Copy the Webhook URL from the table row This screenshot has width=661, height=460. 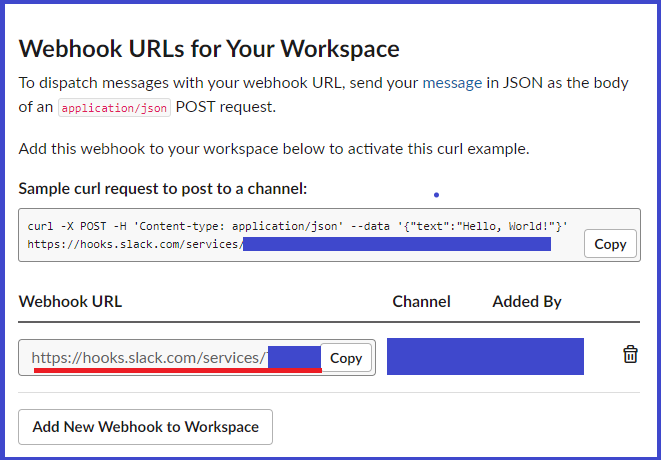tap(346, 358)
